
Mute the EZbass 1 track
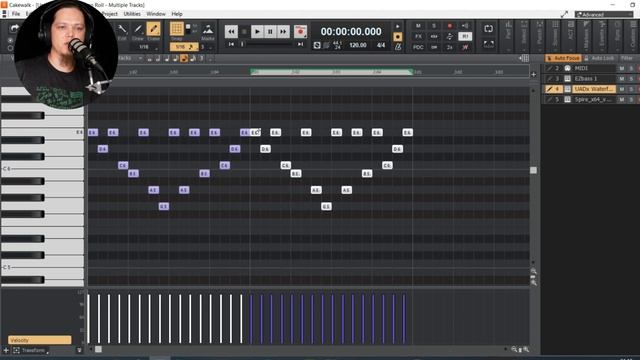[622, 78]
